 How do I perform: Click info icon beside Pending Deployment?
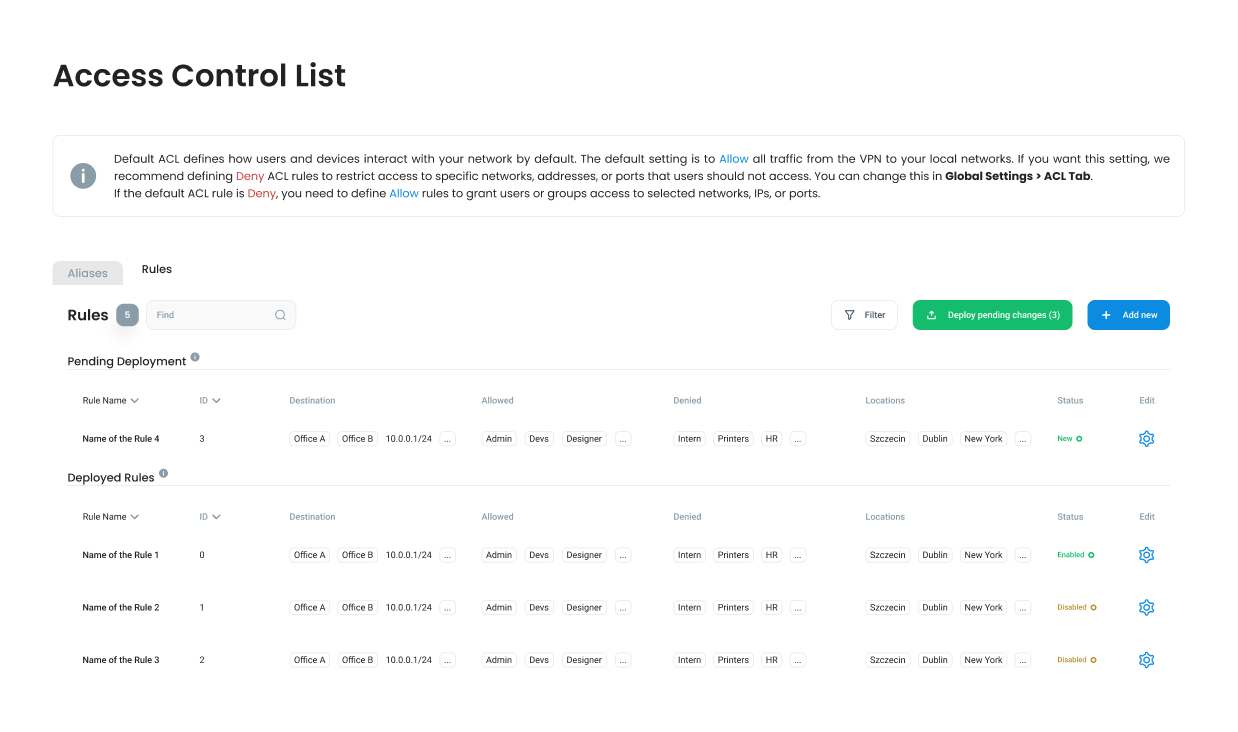[x=195, y=357]
